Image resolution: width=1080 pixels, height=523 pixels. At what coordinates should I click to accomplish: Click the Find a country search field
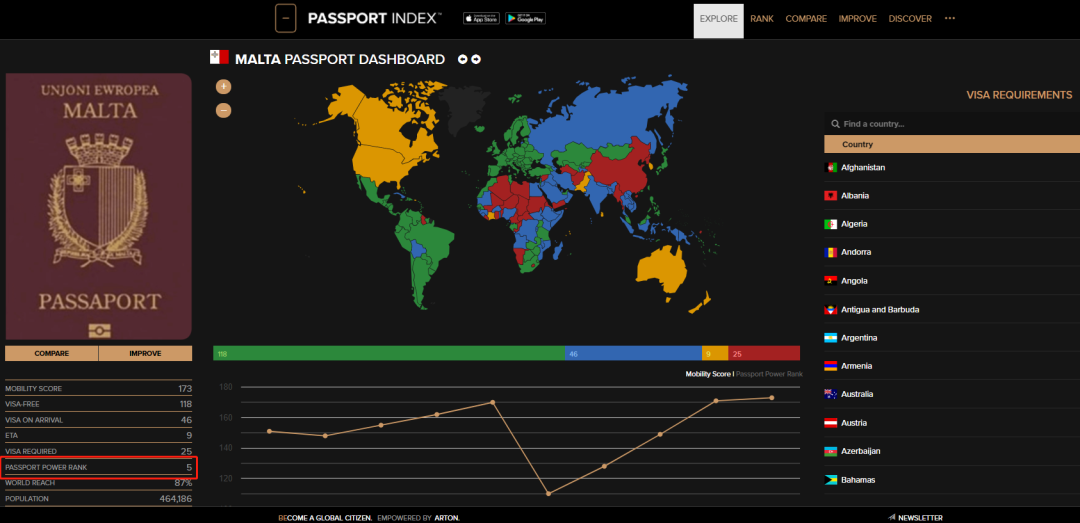952,124
